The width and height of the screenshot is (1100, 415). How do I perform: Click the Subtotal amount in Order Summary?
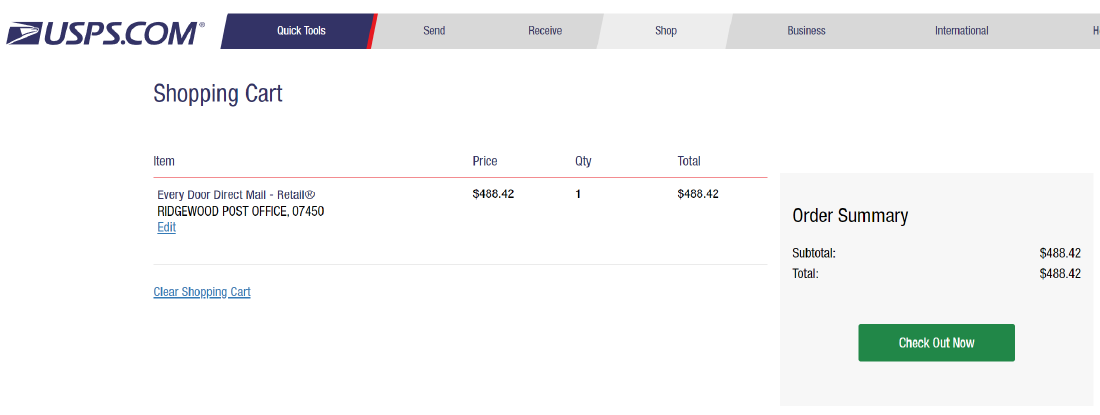[1060, 253]
